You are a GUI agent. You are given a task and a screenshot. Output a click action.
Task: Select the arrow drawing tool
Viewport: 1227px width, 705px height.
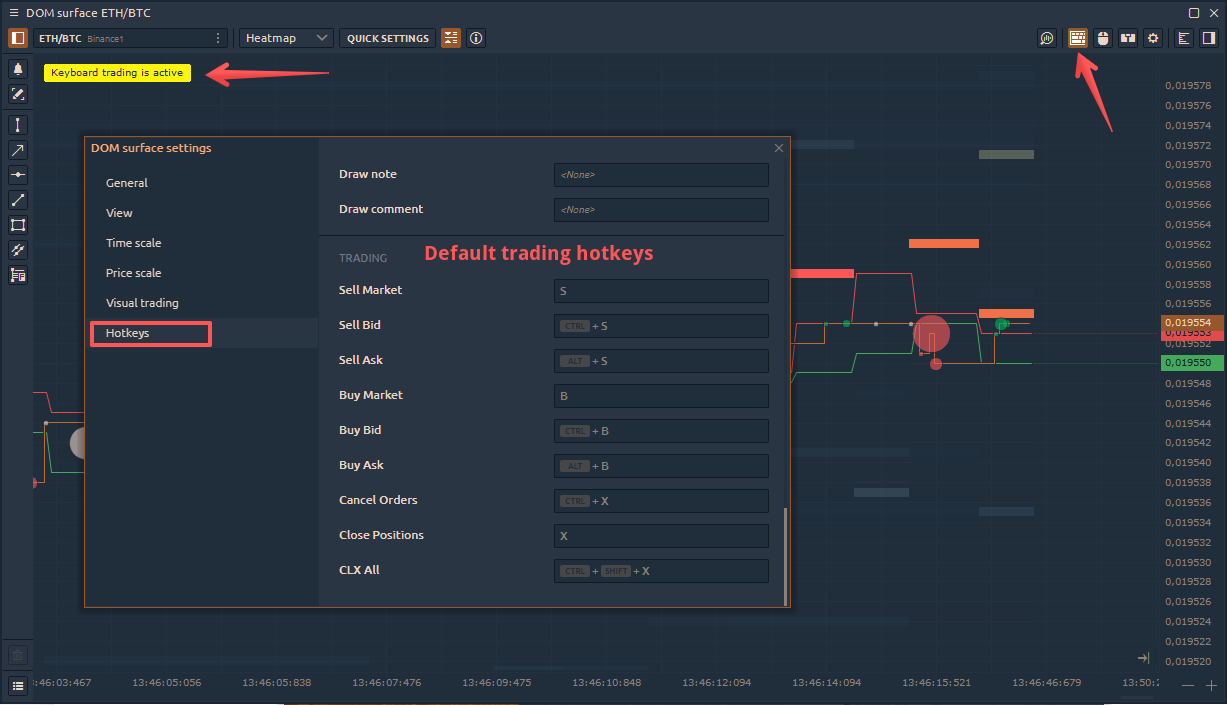pos(18,150)
